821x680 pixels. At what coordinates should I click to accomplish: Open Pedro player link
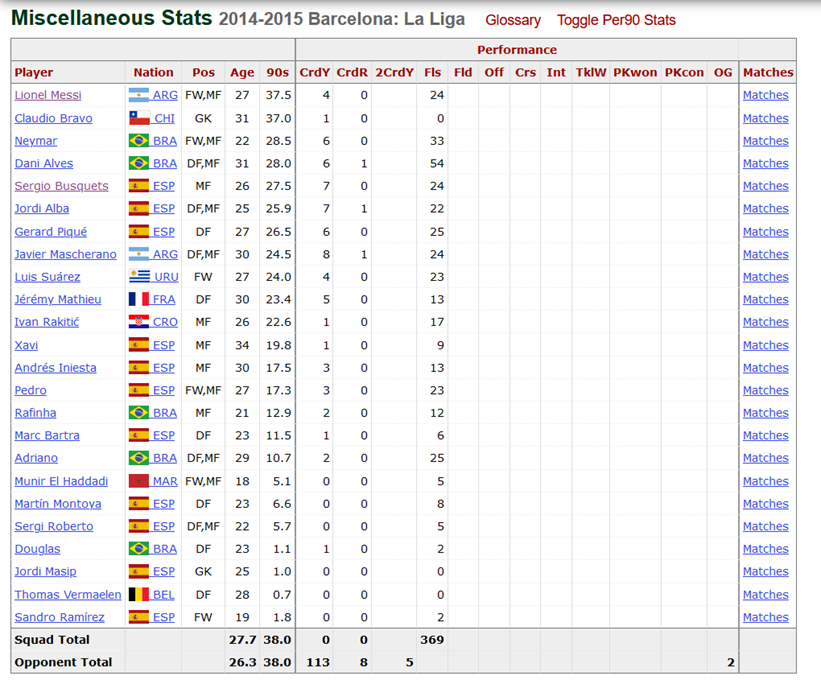[30, 390]
